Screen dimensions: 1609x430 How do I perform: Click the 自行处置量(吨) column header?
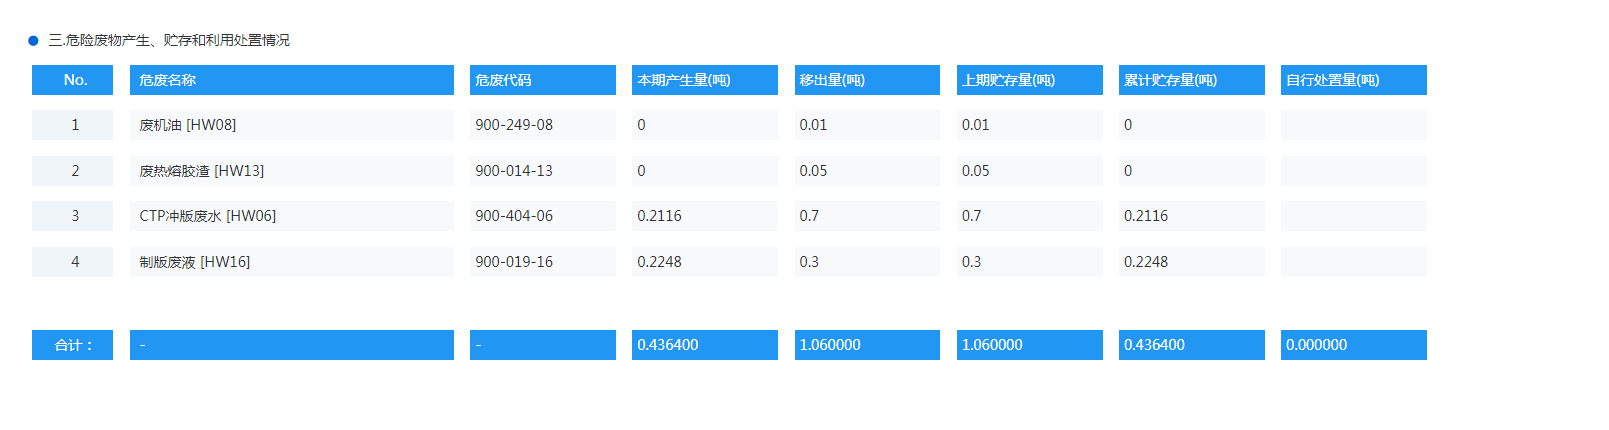click(x=1353, y=80)
